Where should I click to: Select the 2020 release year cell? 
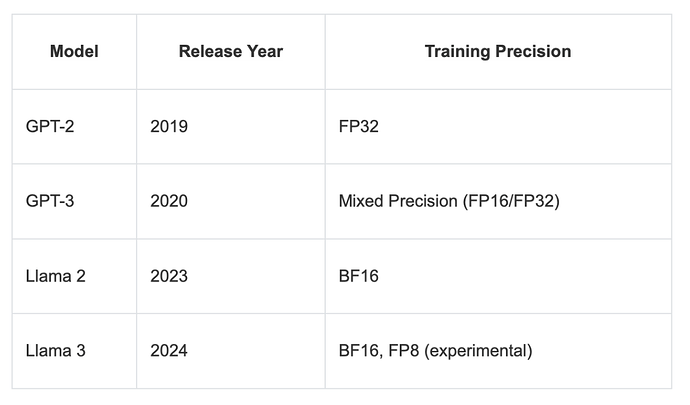[169, 201]
